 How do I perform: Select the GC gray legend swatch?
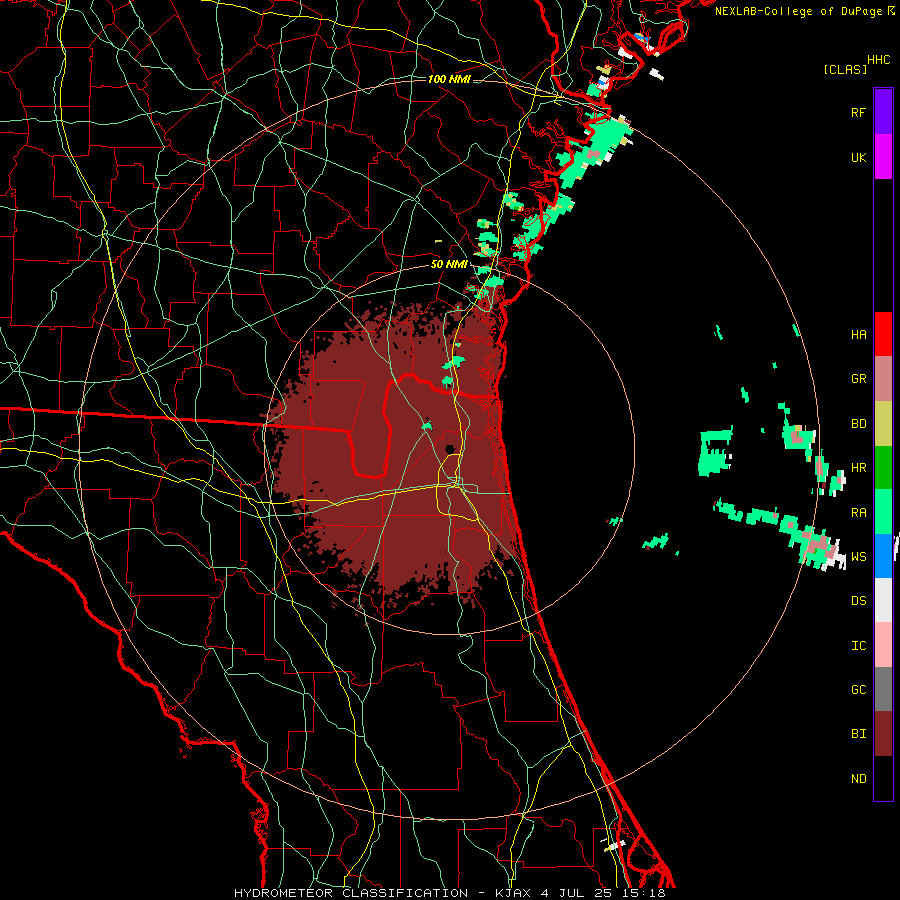[x=883, y=689]
